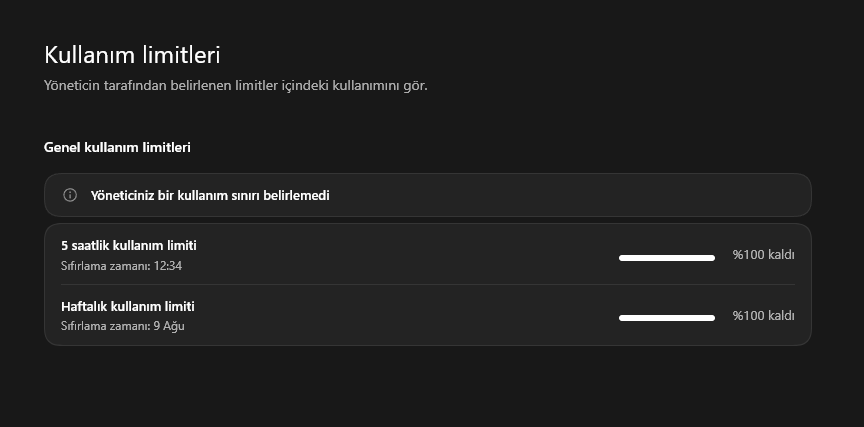Click the 'Sıfırlama zamanı: 12:34' text

121,266
